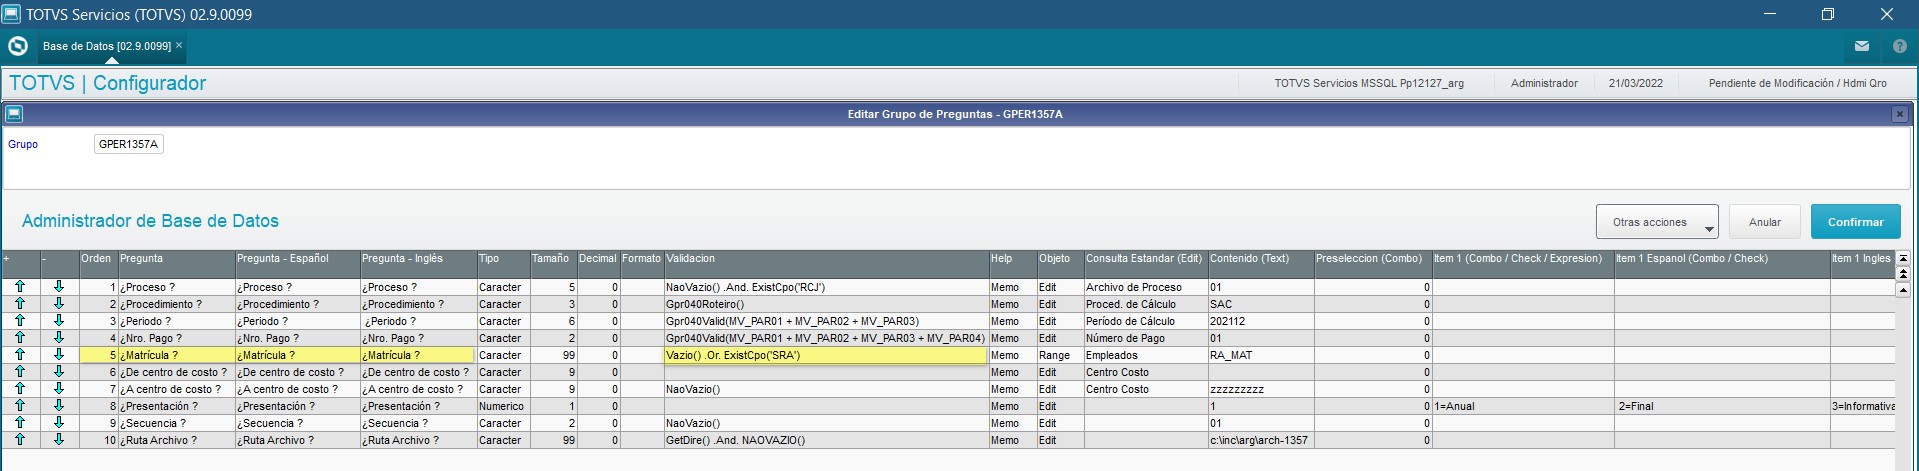Move the ¿Presentación ? row up
The width and height of the screenshot is (1919, 471).
(20, 406)
